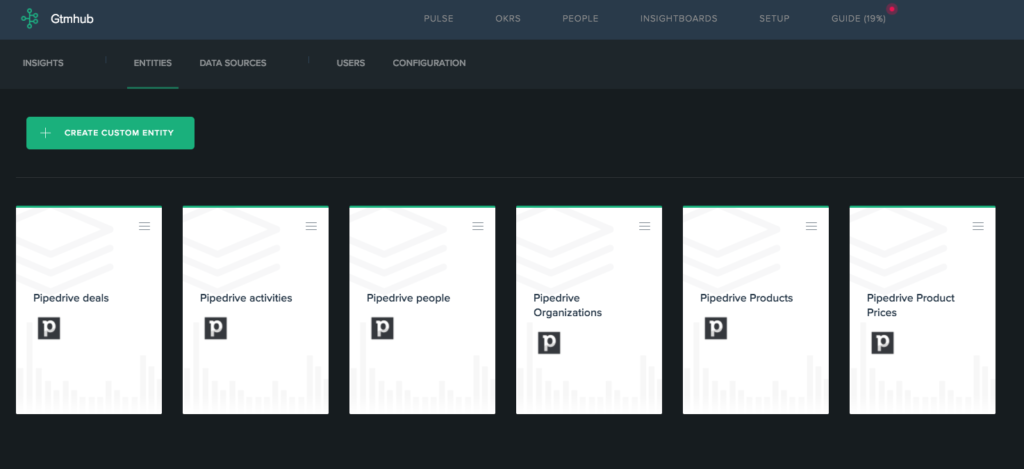Open Insightboards from top navigation
The width and height of the screenshot is (1024, 469).
point(679,19)
